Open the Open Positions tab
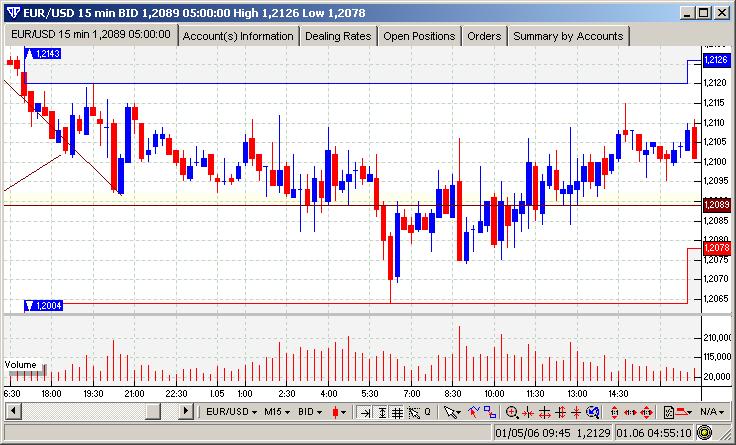Viewport: 736px width, 445px height. [419, 36]
